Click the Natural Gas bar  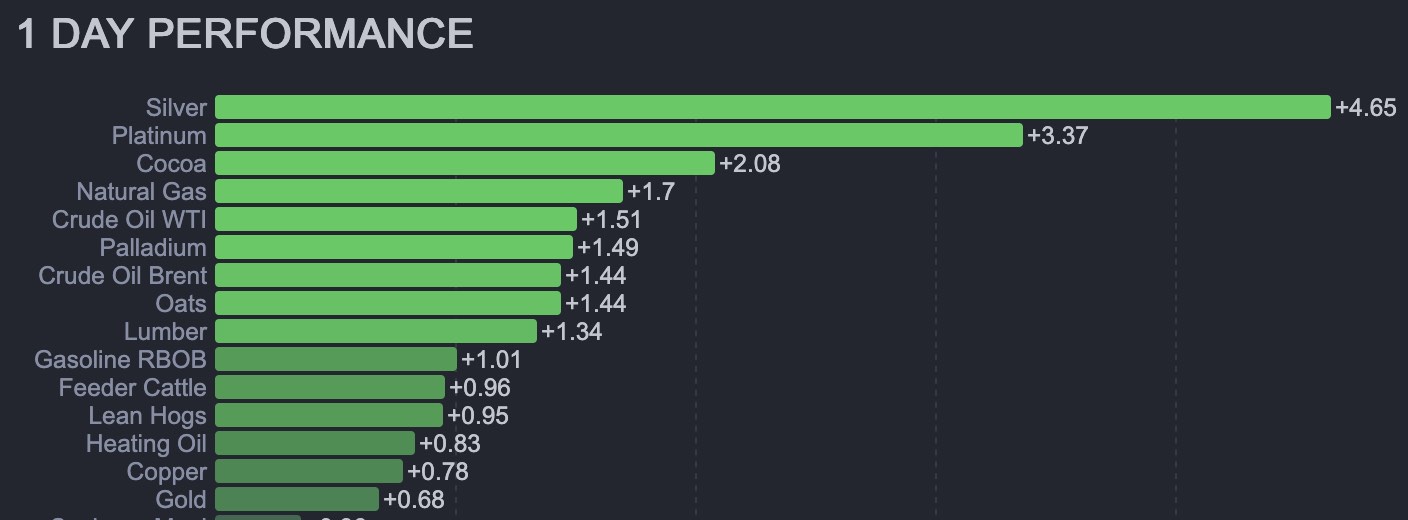click(x=418, y=191)
